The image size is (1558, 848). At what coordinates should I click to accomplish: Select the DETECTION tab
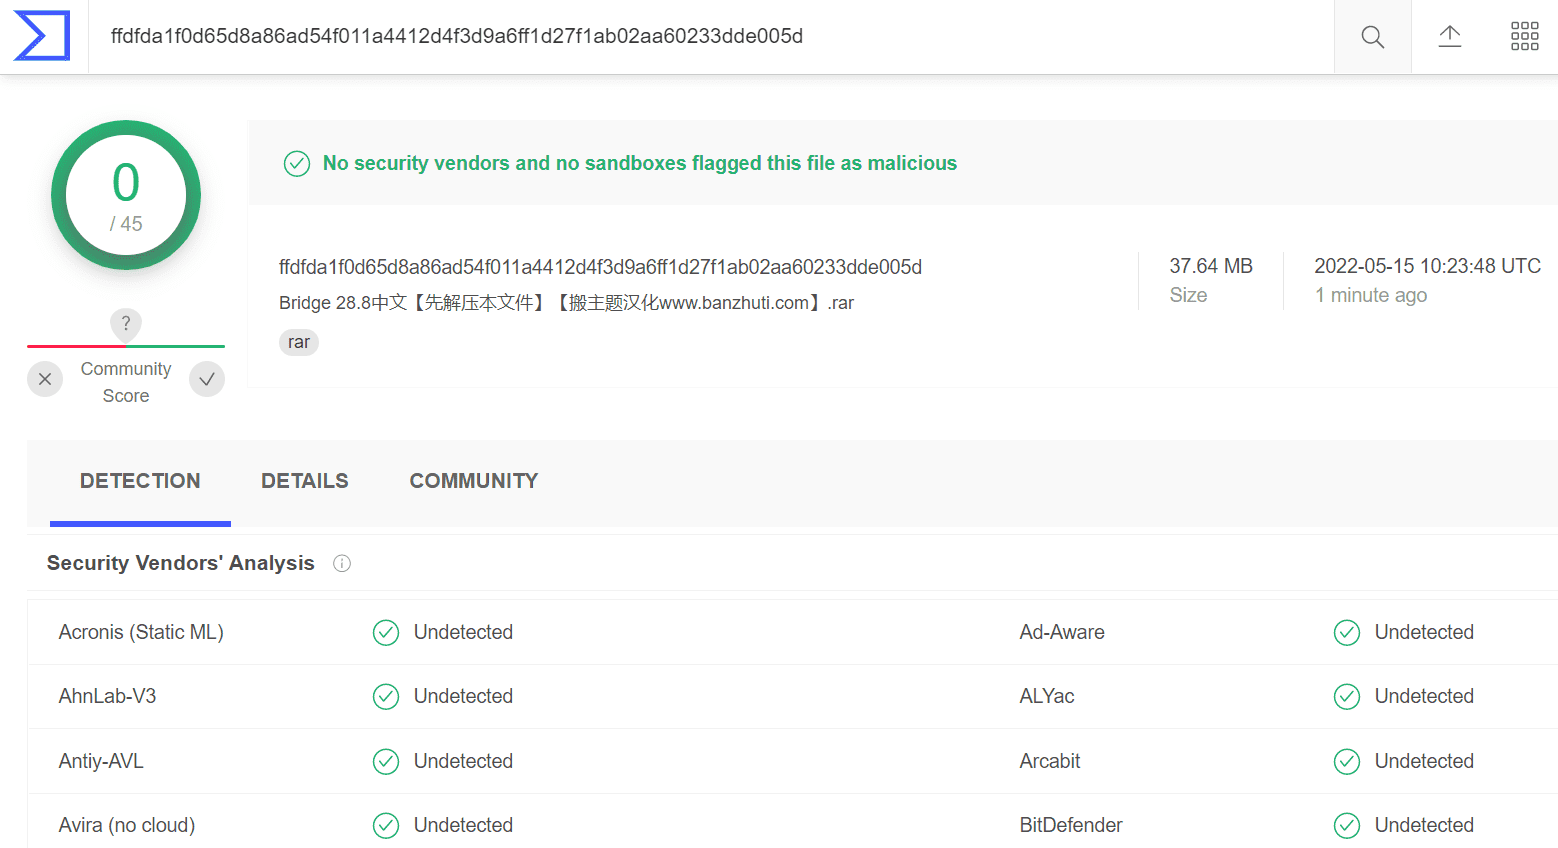140,481
